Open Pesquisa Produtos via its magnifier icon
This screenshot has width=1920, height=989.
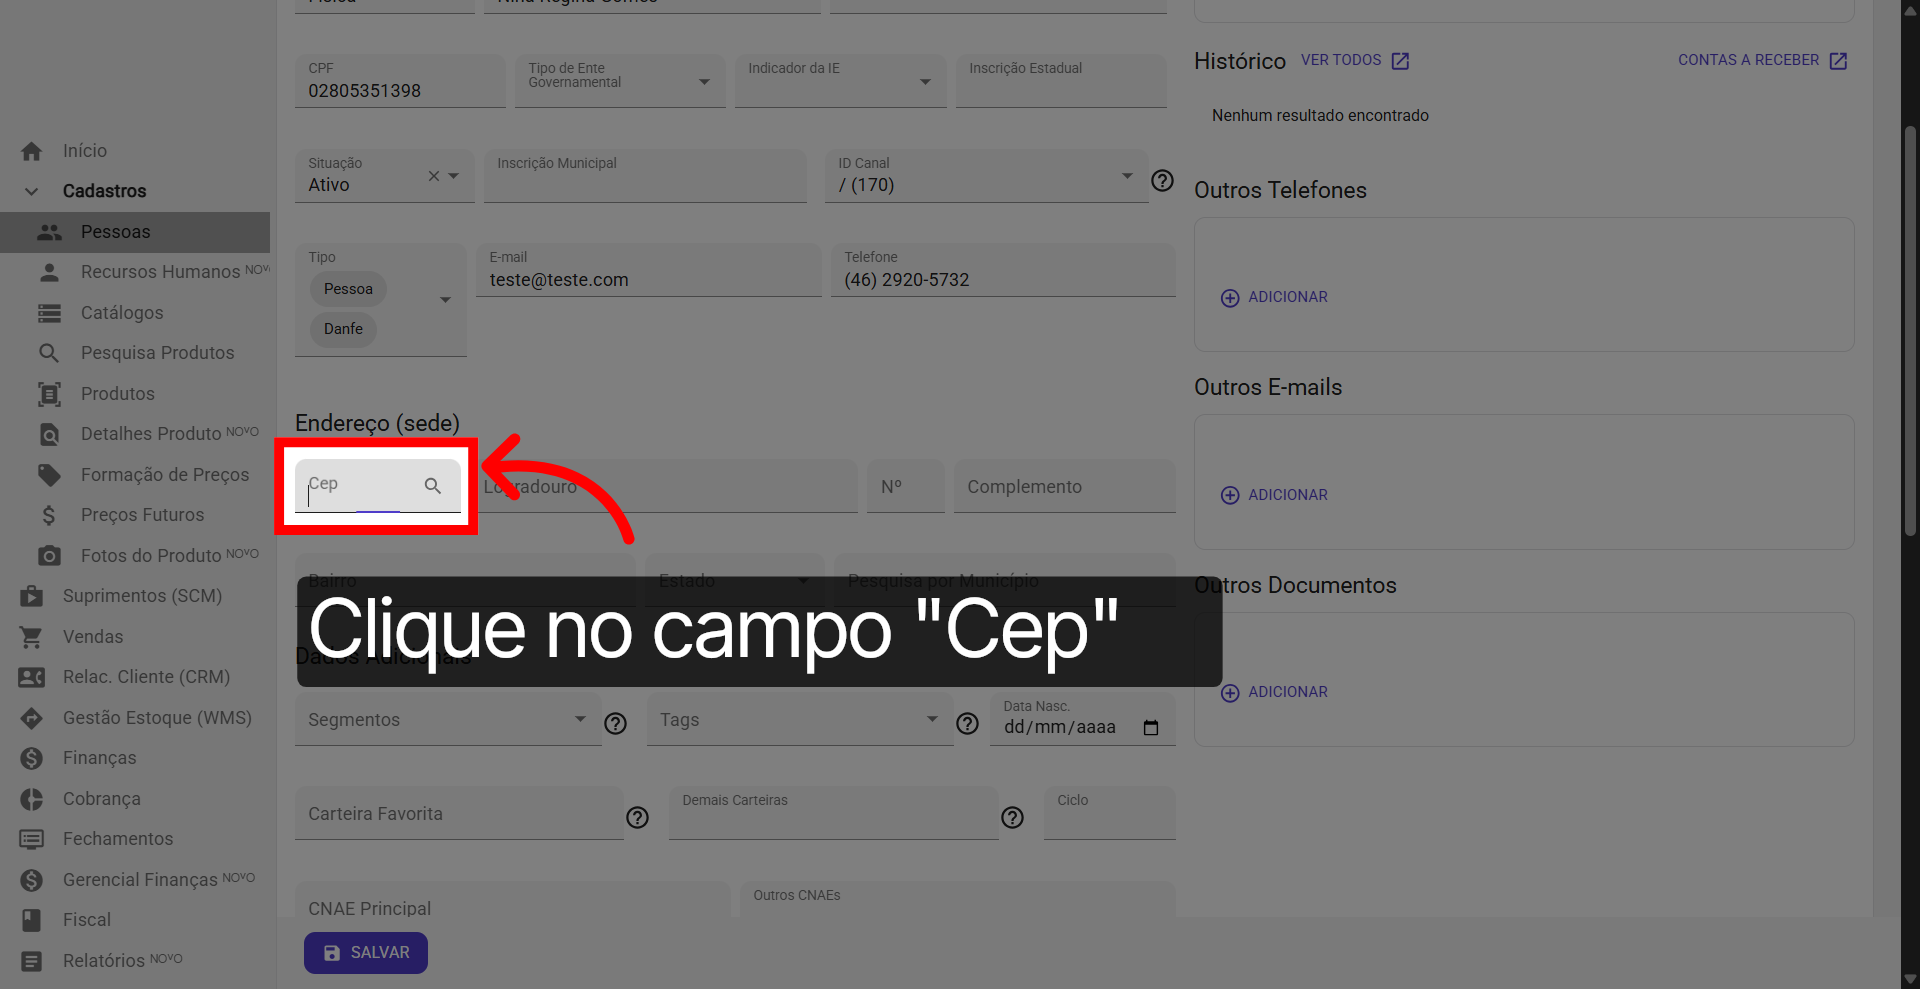(49, 352)
